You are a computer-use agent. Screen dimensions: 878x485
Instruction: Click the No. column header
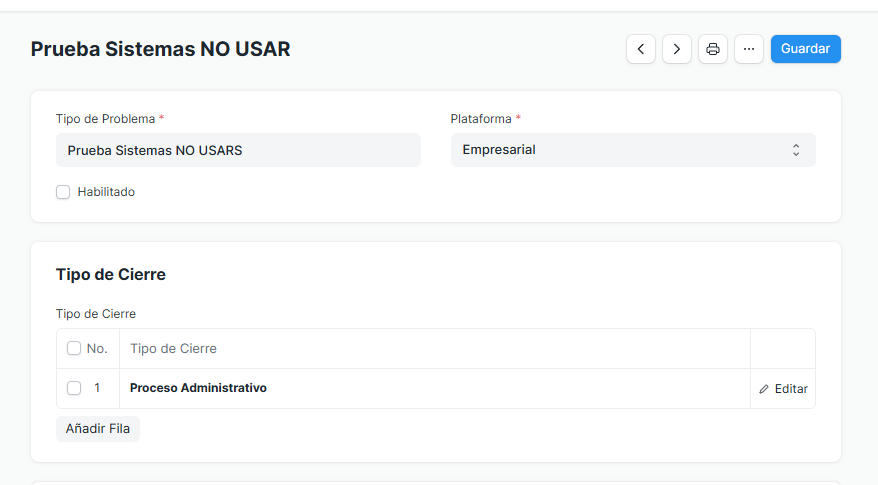point(97,349)
